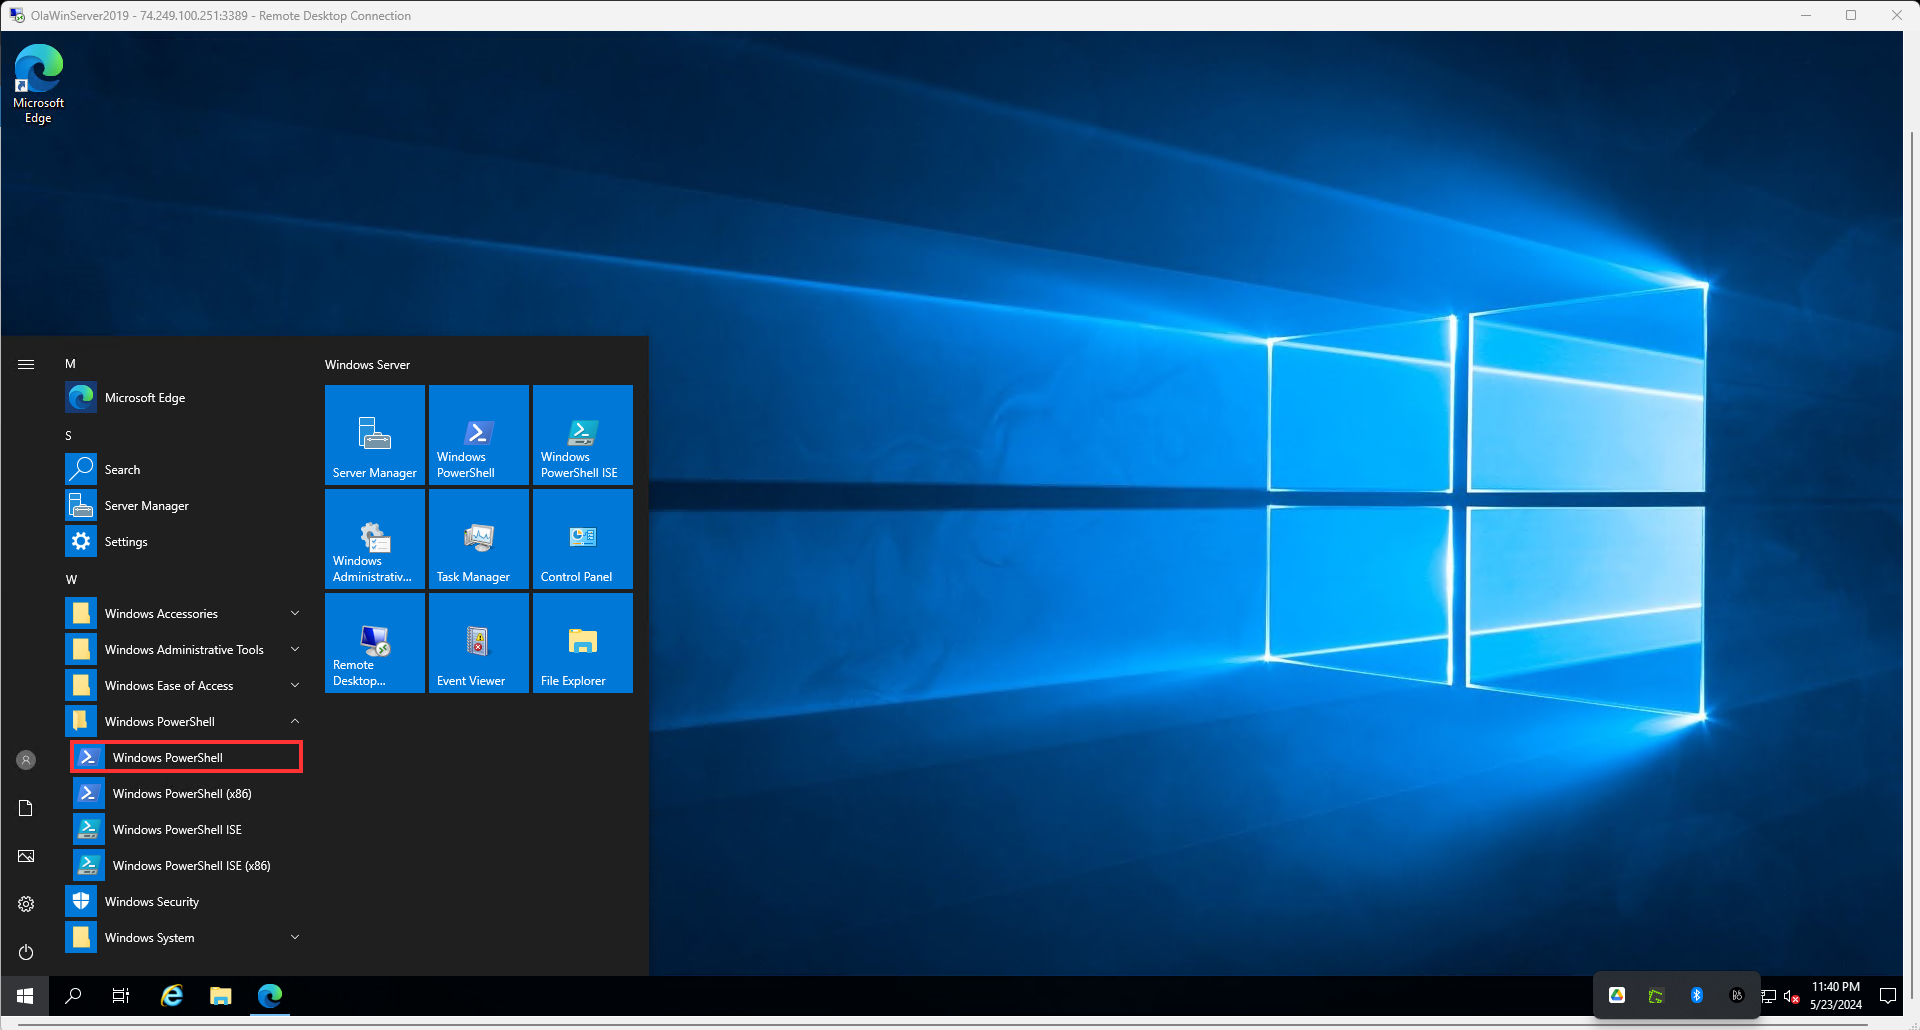Image resolution: width=1920 pixels, height=1030 pixels.
Task: Expand the Windows Accessories folder
Action: coord(185,614)
